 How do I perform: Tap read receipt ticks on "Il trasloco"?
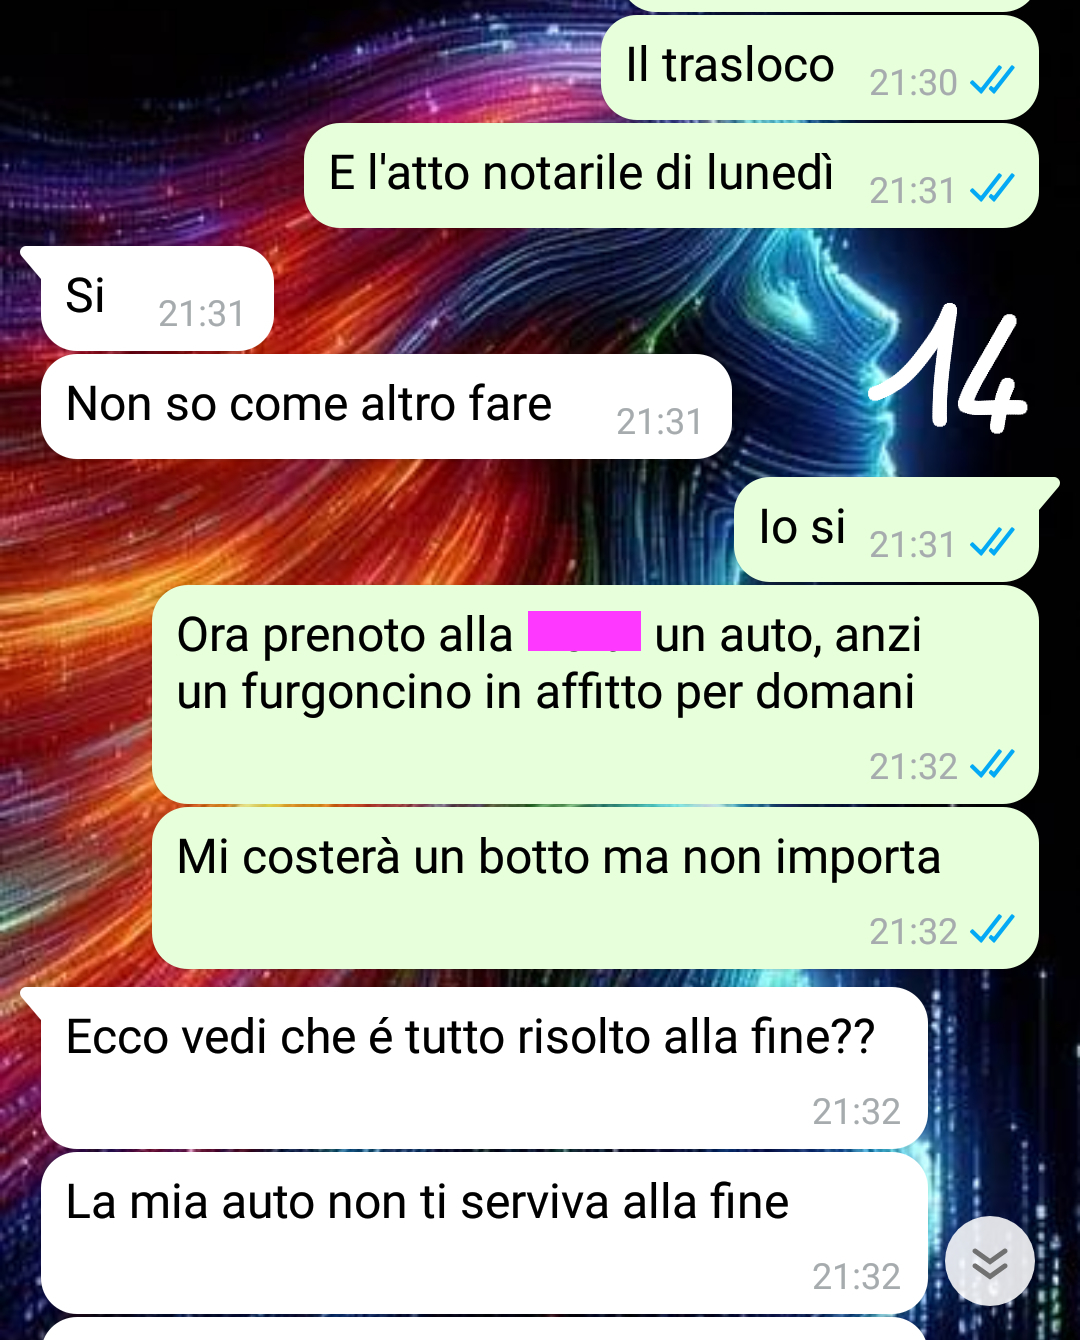[x=992, y=80]
